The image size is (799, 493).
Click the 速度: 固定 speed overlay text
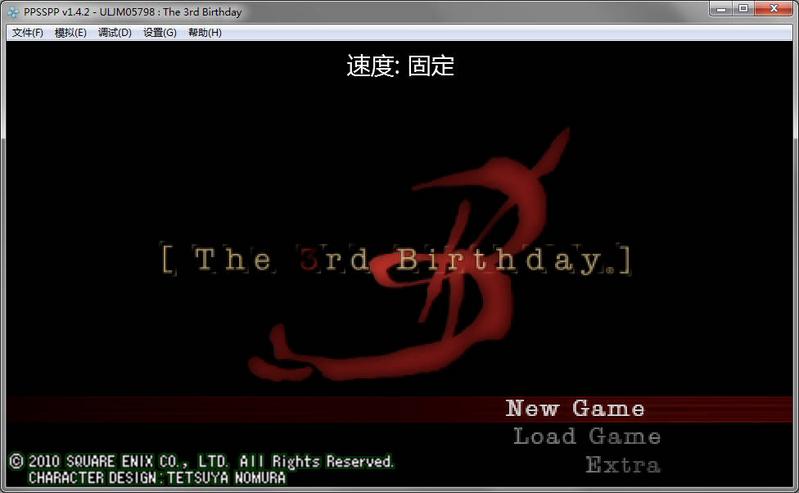click(400, 67)
